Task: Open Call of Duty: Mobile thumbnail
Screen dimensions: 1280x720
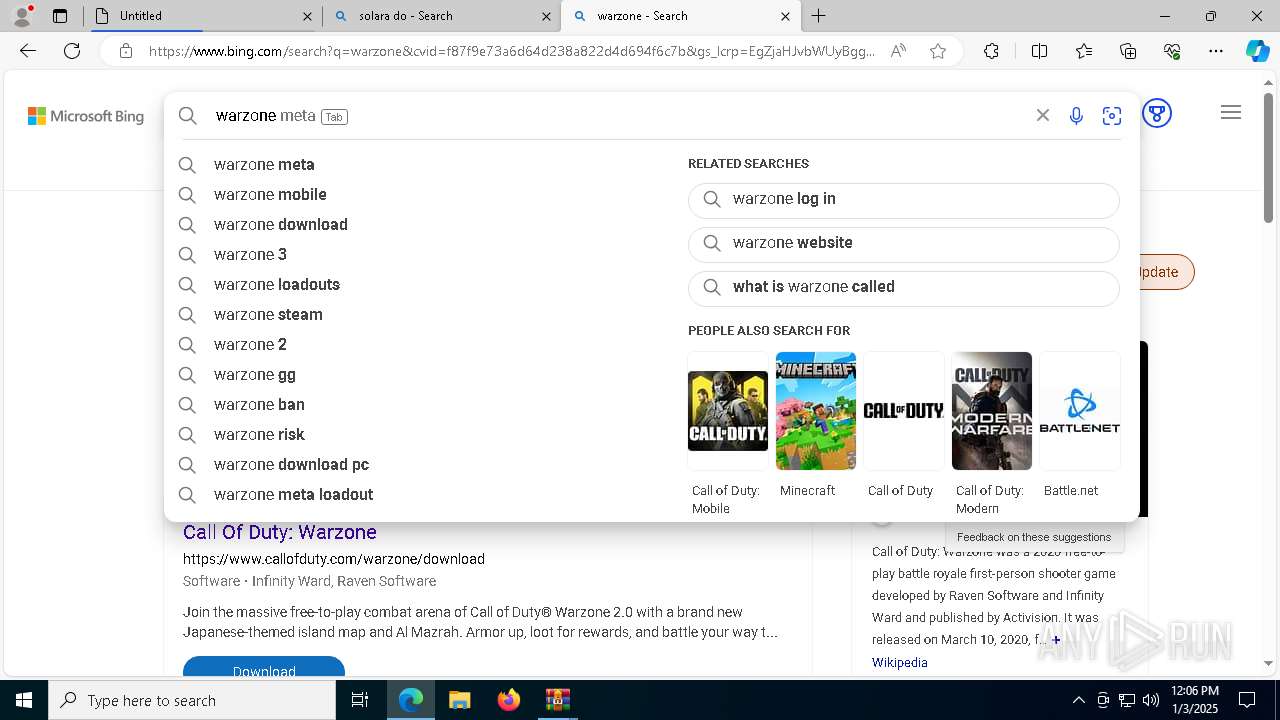Action: [728, 411]
